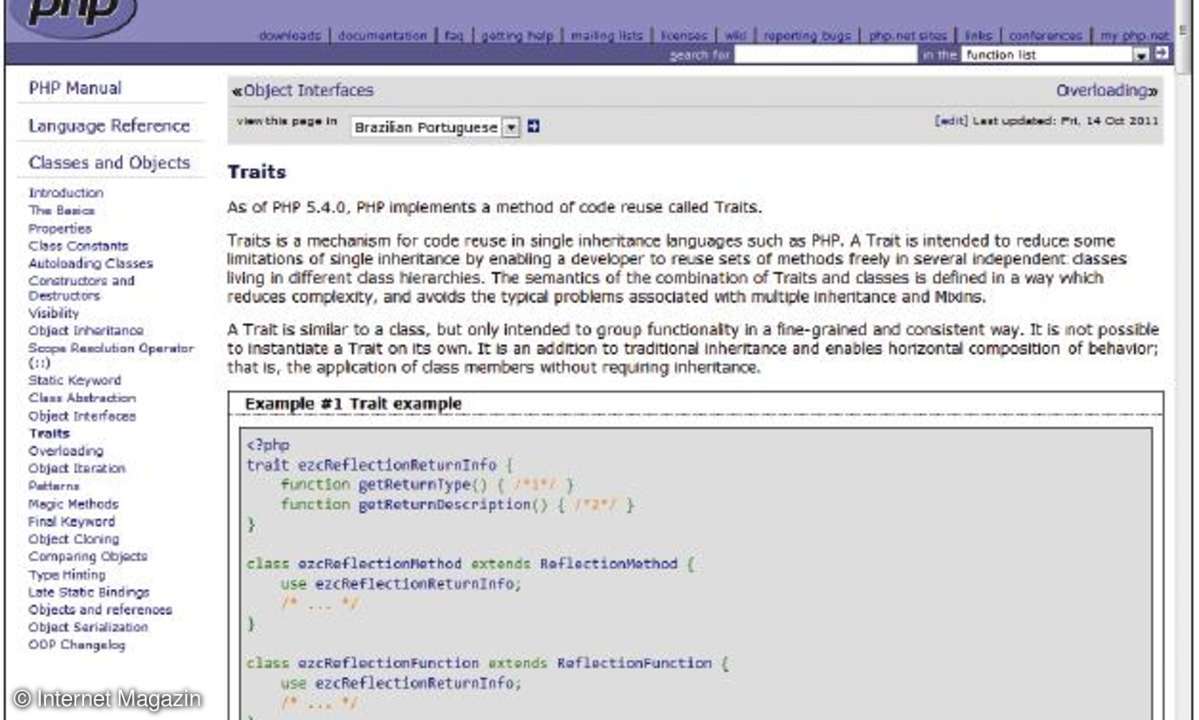Open the Final Keyword sidebar link

coord(72,522)
